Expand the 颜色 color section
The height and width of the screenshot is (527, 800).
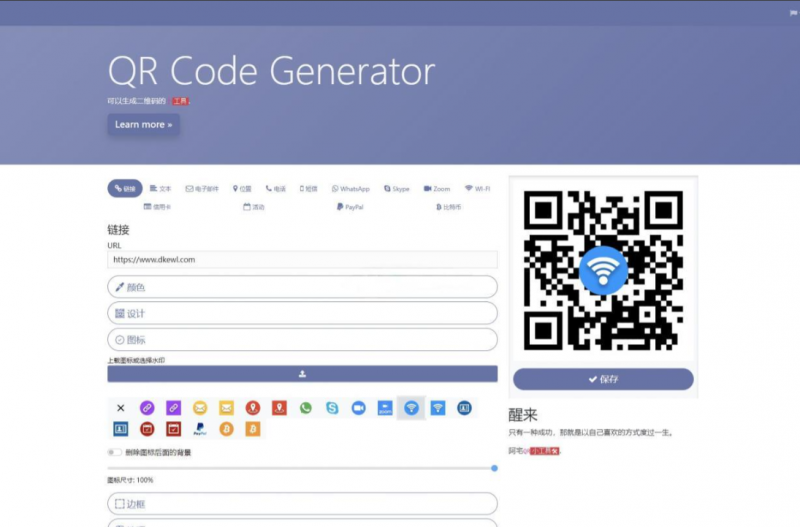[302, 287]
